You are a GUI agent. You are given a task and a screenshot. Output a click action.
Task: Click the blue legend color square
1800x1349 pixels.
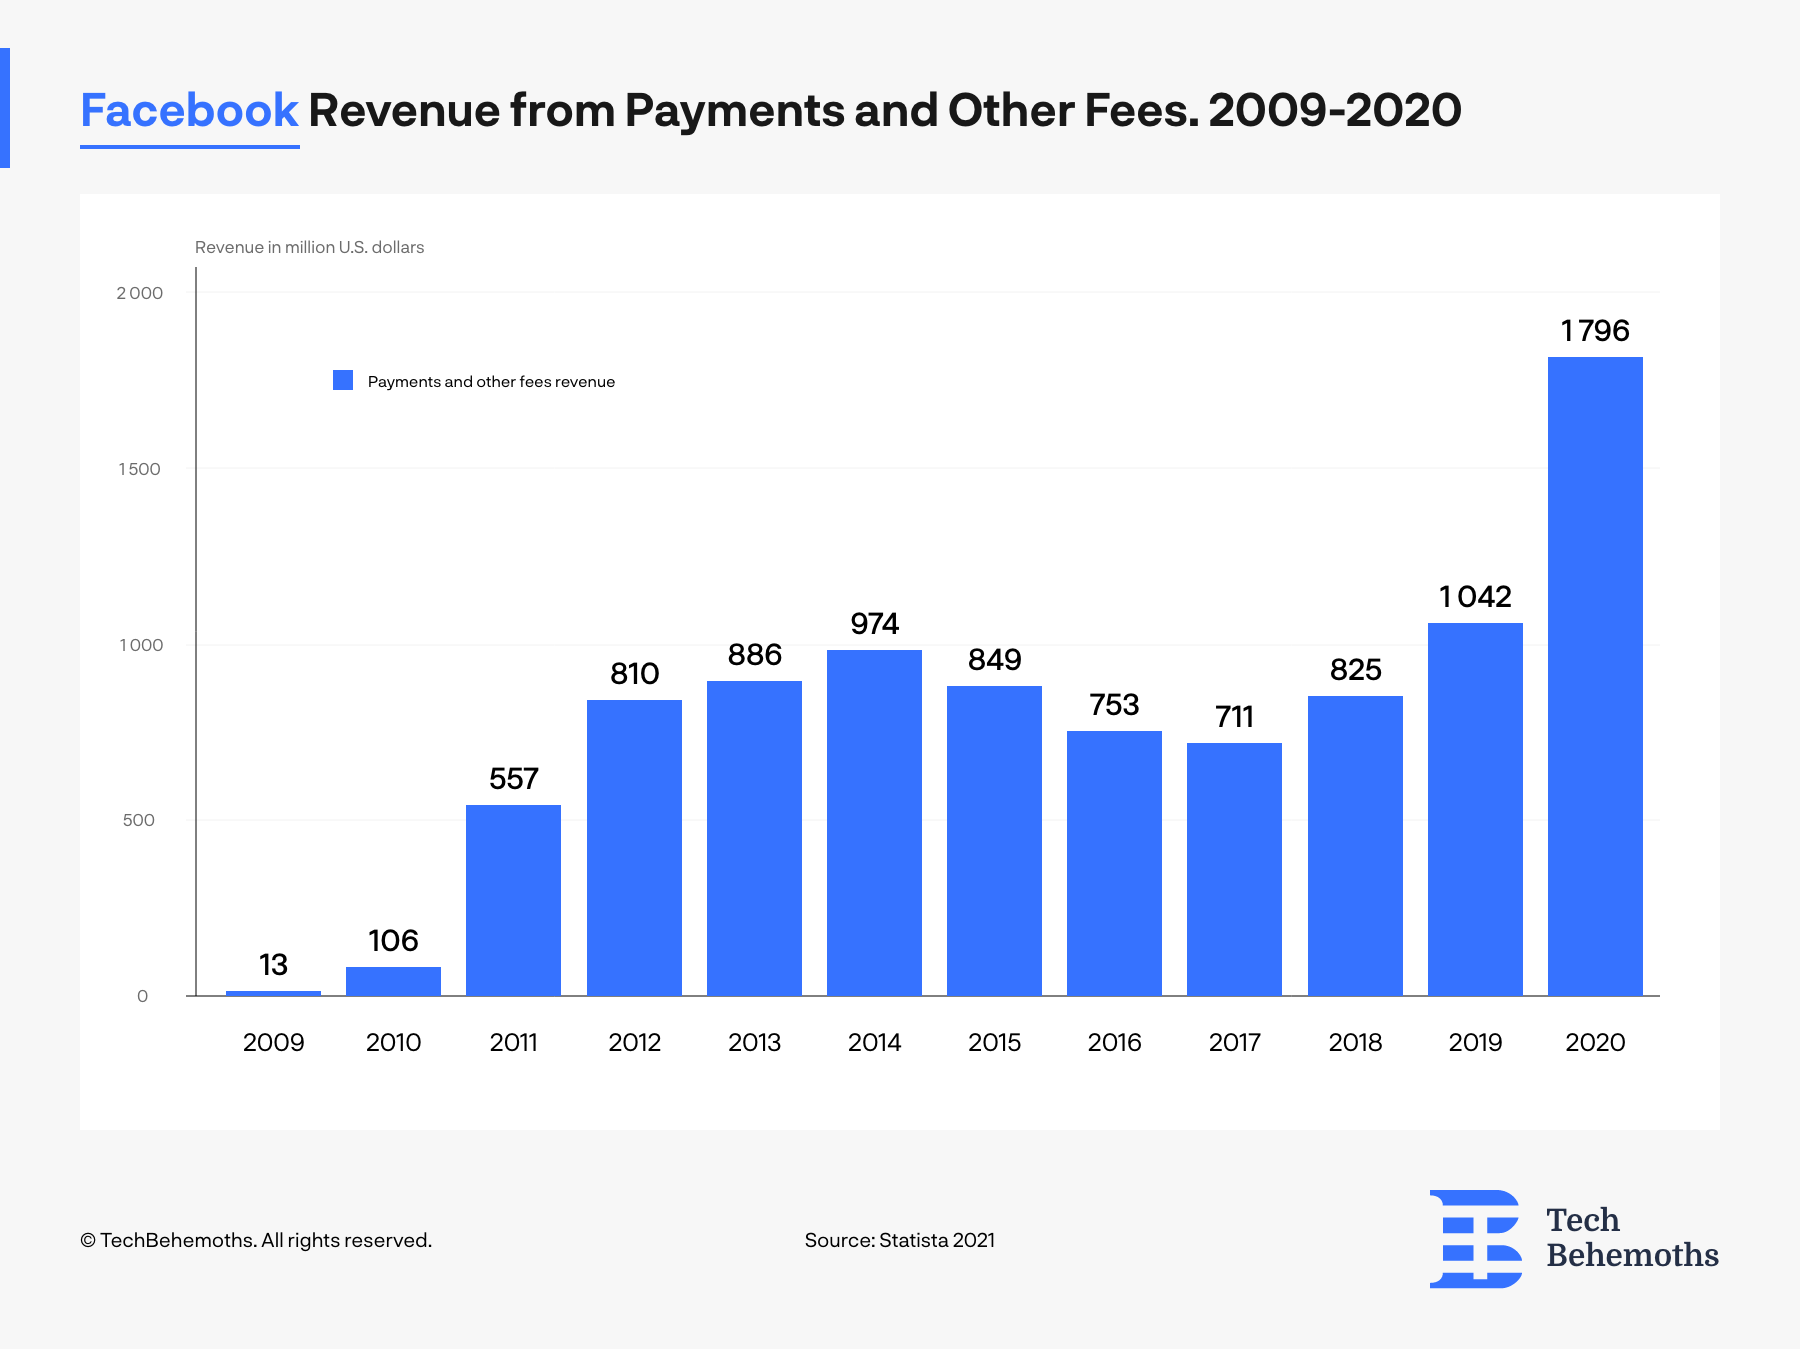click(343, 380)
